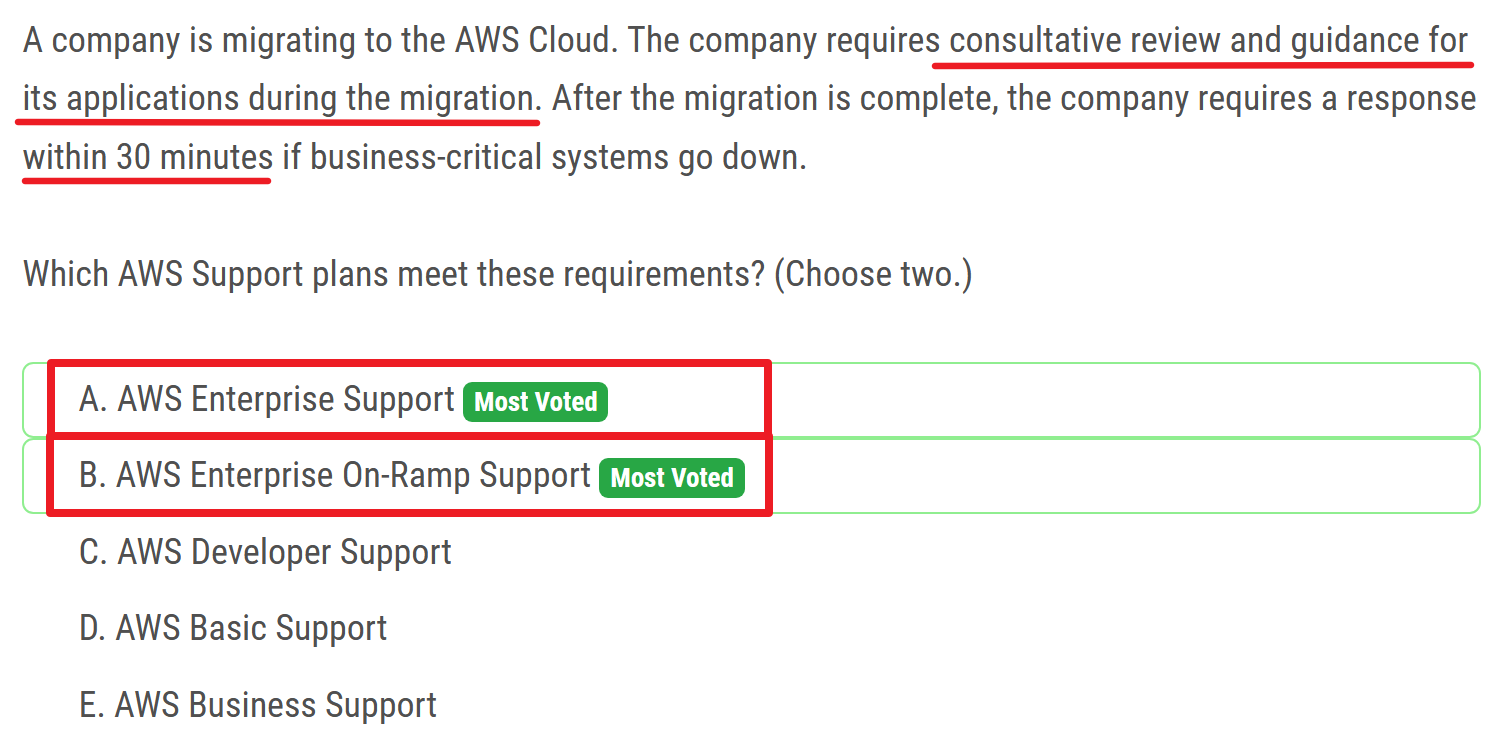Select answer A. AWS Enterprise Support

pyautogui.click(x=285, y=400)
